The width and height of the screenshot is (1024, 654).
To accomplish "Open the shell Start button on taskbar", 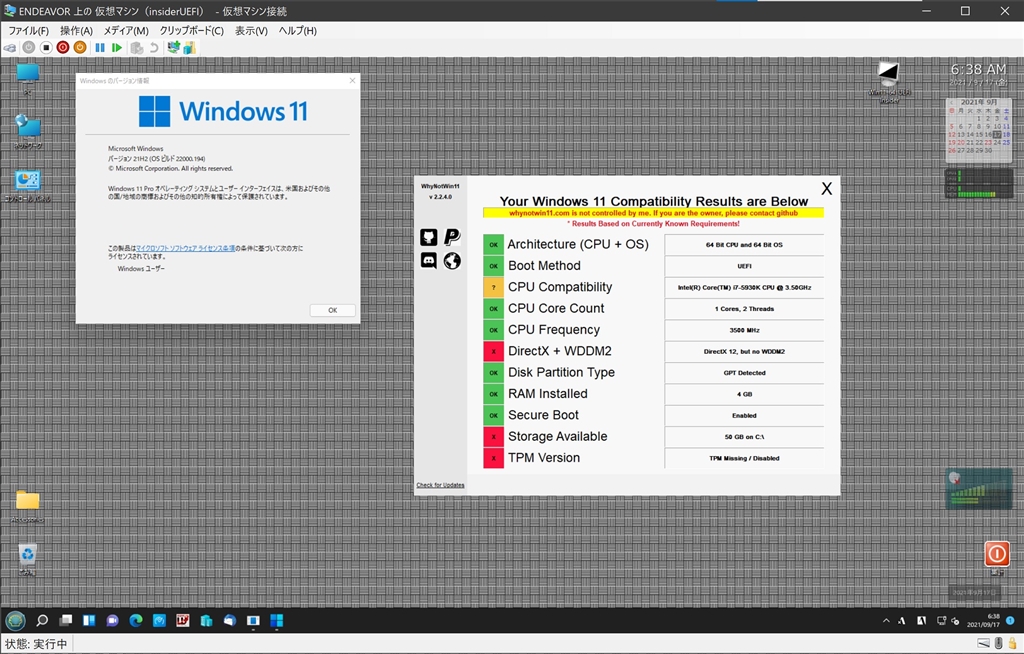I will click(x=16, y=621).
